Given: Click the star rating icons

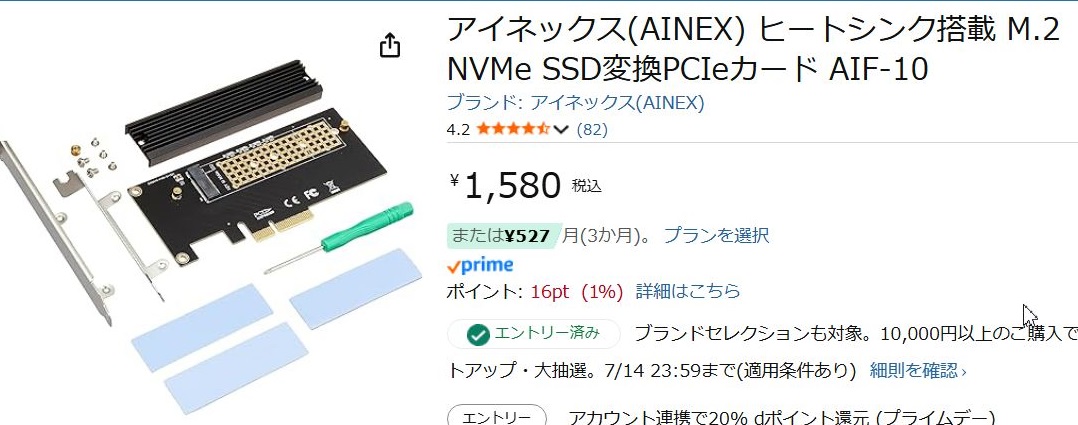Looking at the screenshot, I should pos(512,129).
